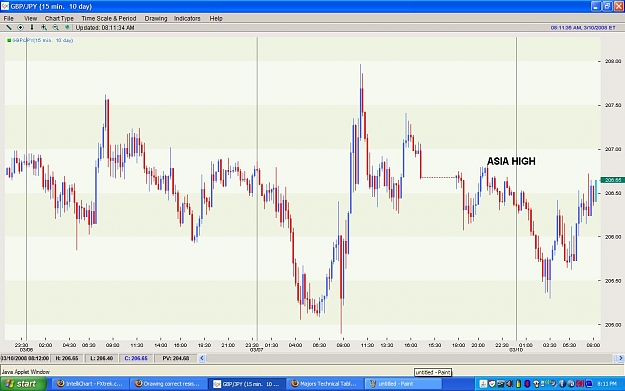Click the PV: 204.60 status field
Image resolution: width=625 pixels, height=391 pixels.
175,358
